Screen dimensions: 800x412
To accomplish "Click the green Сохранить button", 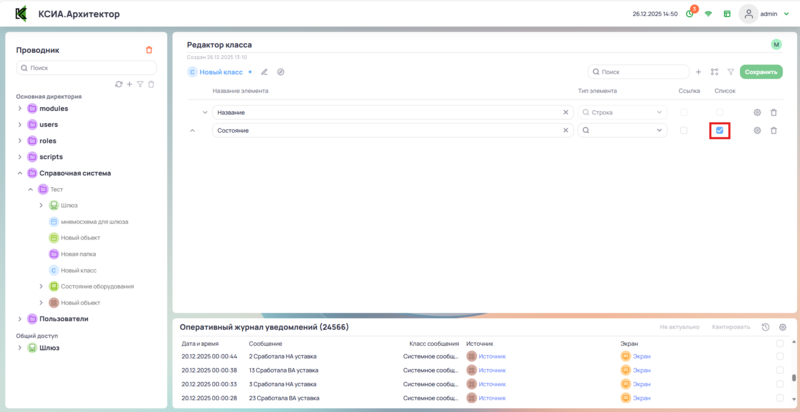I will coord(761,72).
